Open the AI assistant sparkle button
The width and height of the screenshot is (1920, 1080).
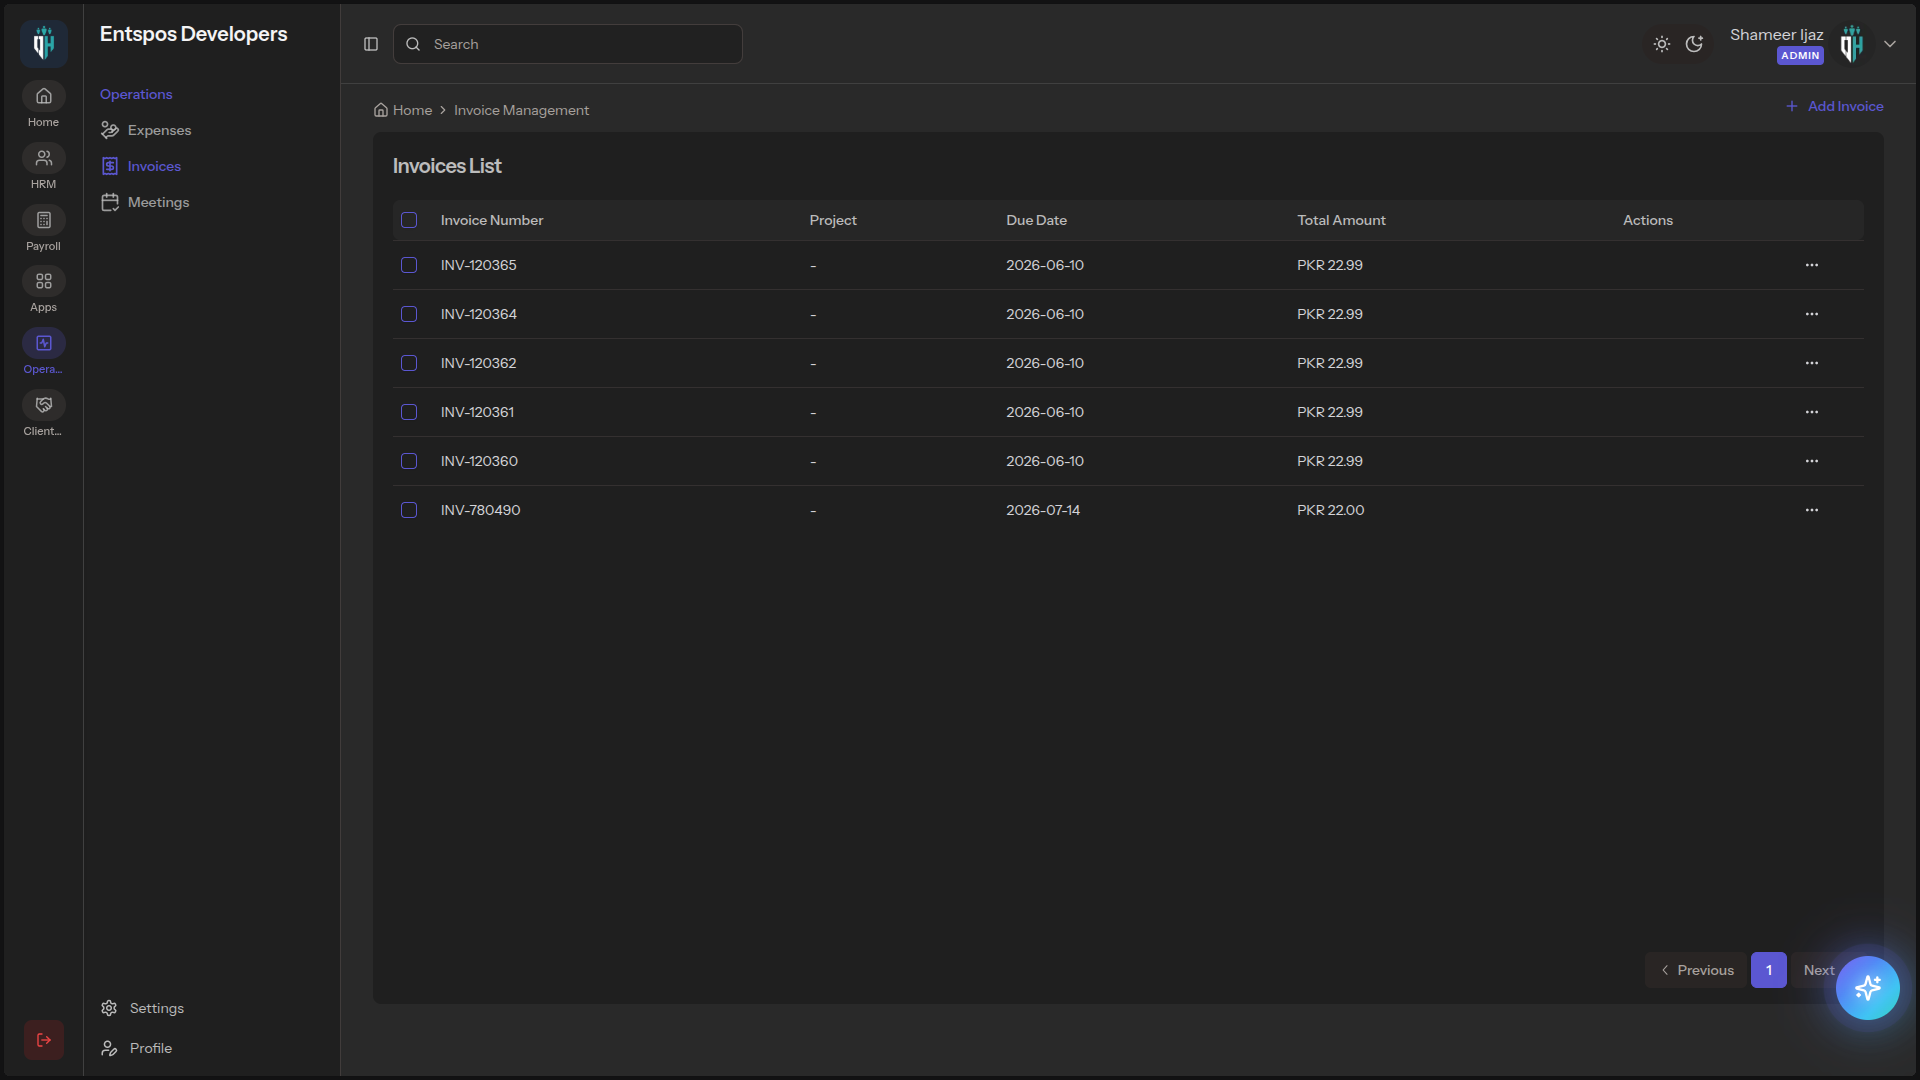tap(1867, 988)
